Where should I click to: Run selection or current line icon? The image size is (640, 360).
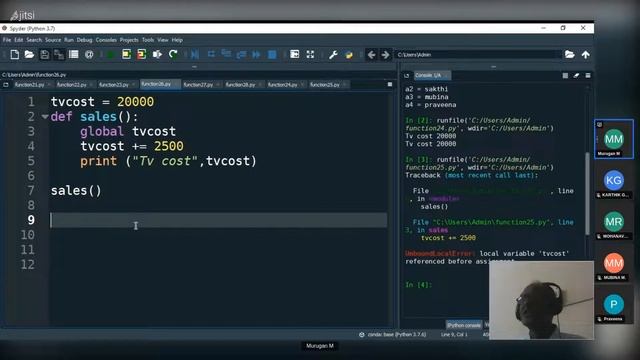coord(157,54)
